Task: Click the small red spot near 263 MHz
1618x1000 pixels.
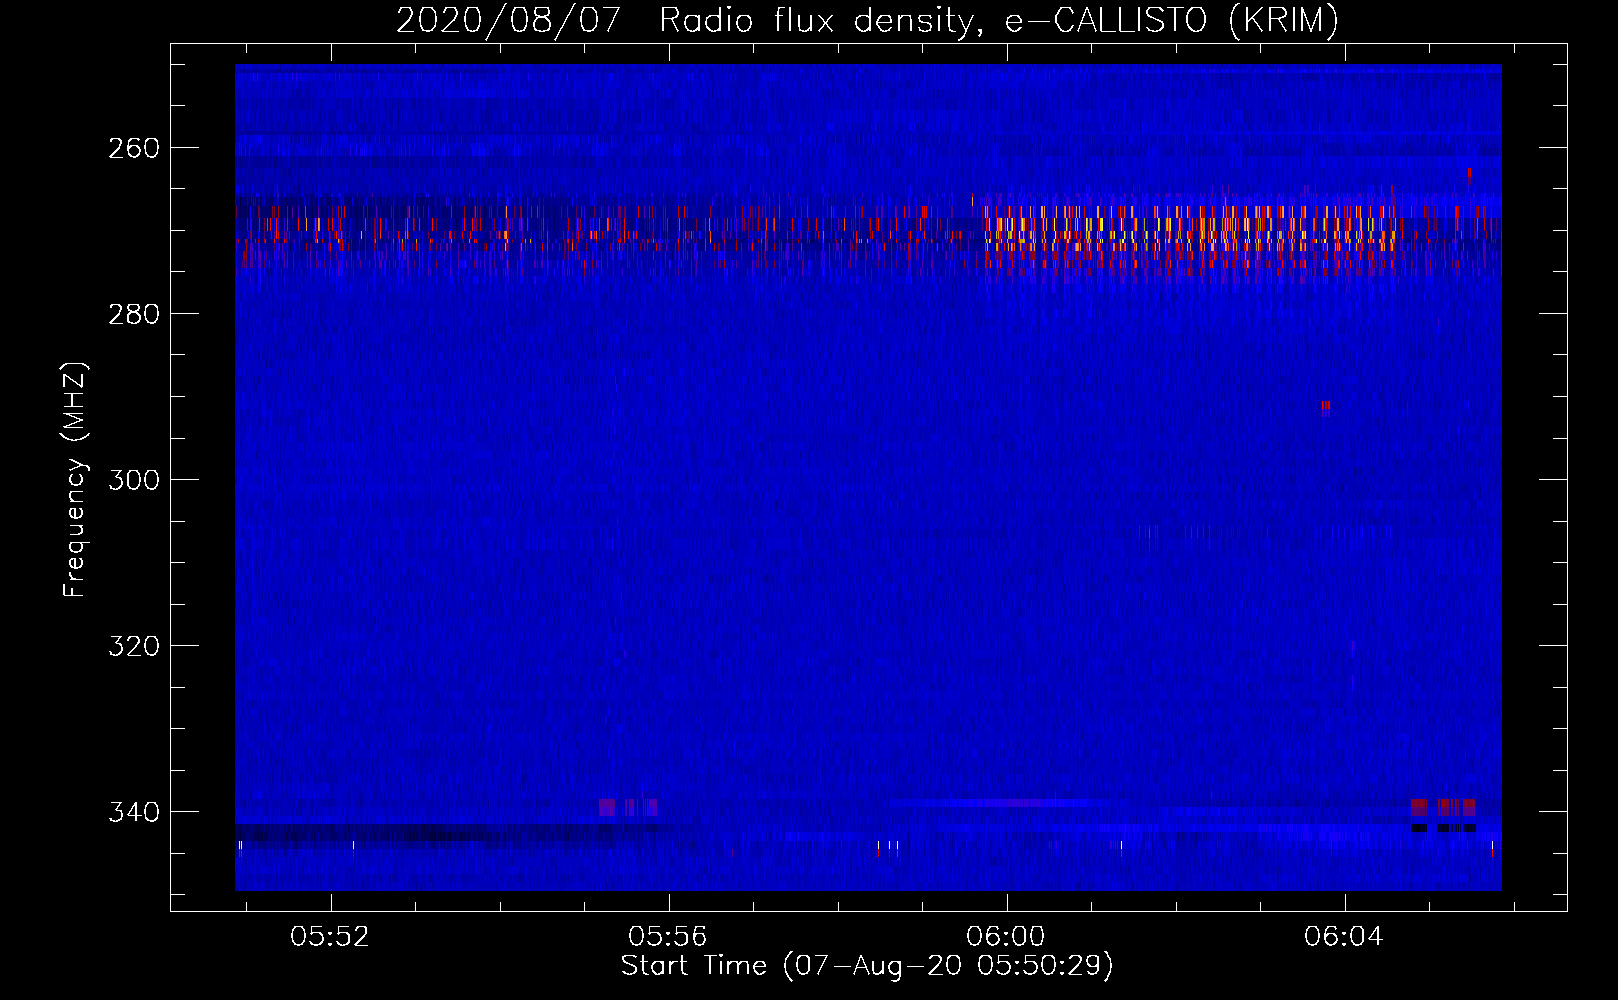Action: click(x=1469, y=175)
